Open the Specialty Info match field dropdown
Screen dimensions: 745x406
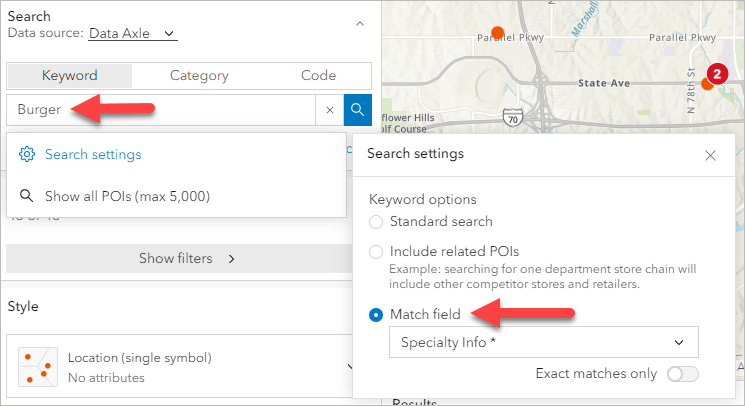click(x=544, y=342)
